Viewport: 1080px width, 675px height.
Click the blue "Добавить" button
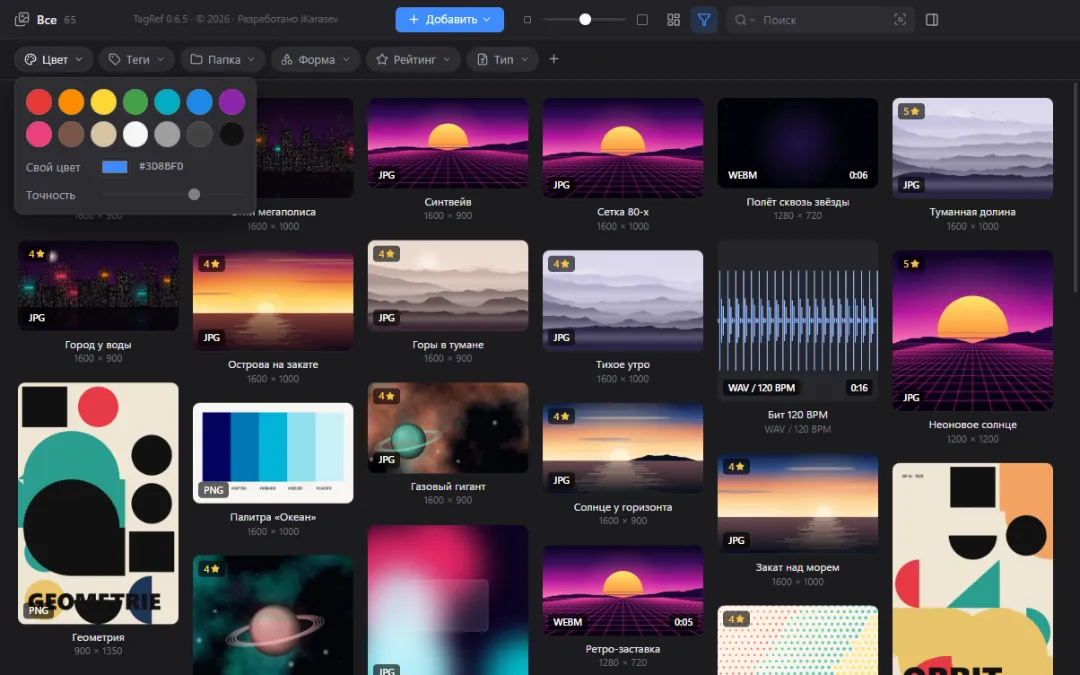coord(450,19)
